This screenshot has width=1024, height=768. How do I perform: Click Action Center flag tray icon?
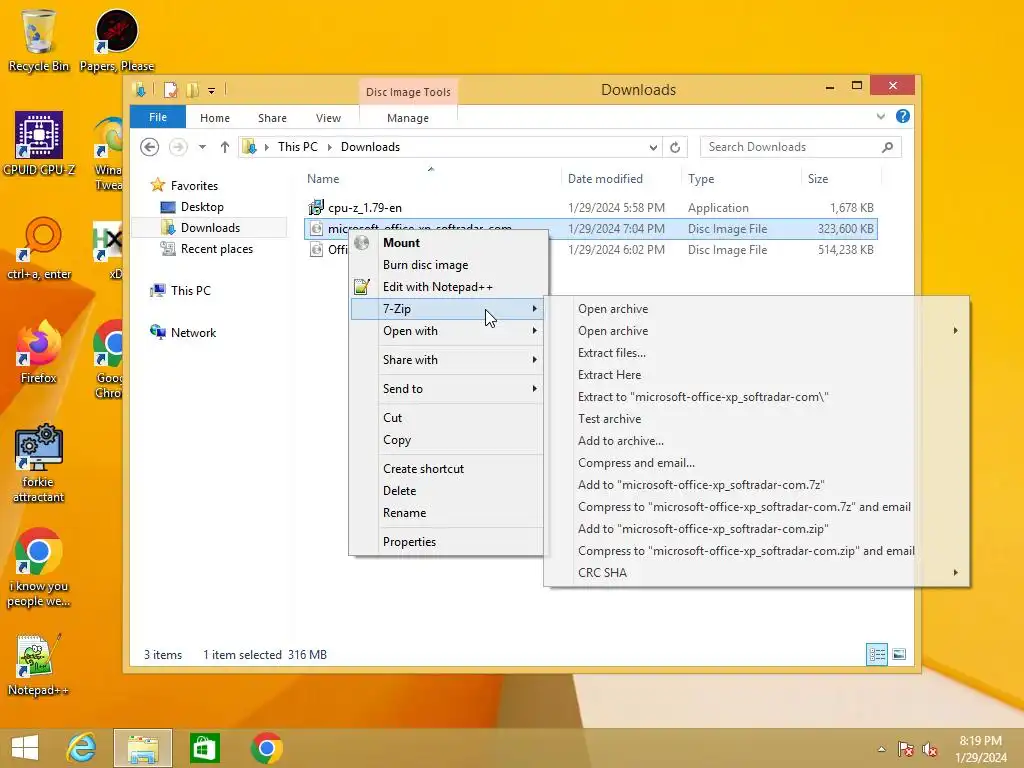click(x=906, y=749)
